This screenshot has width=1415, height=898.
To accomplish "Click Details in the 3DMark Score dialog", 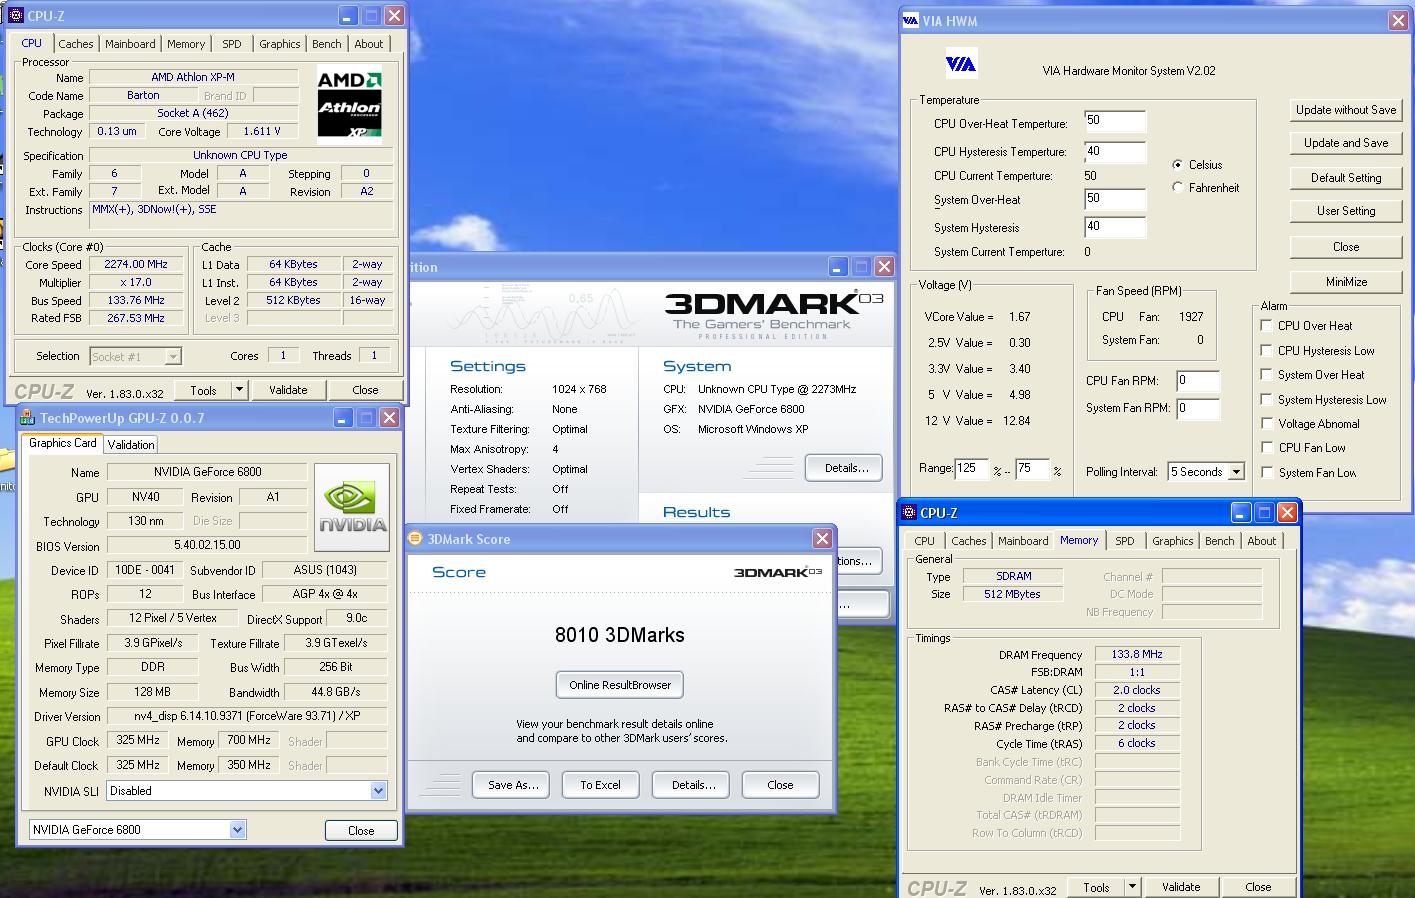I will pyautogui.click(x=693, y=785).
